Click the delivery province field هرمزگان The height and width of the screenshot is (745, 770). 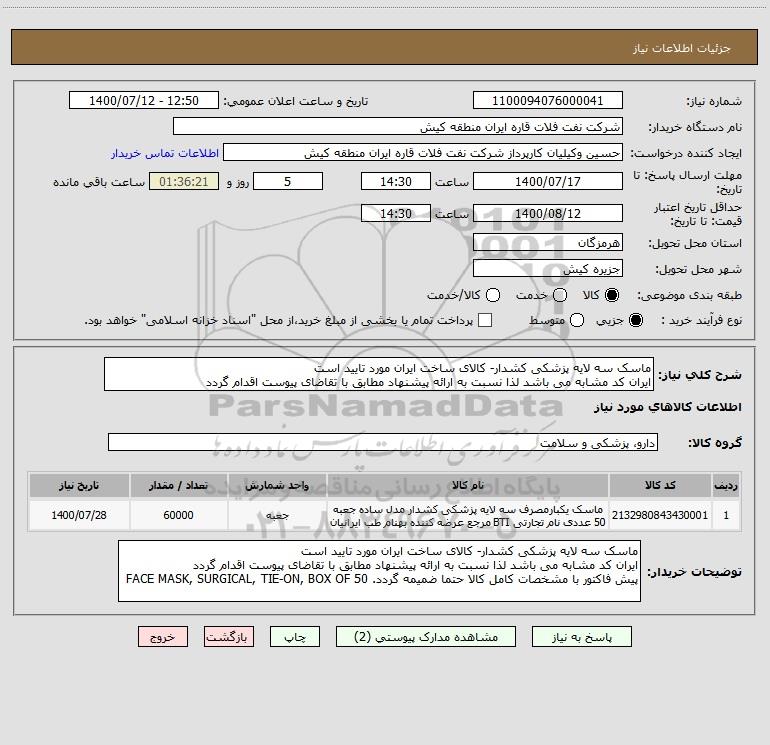click(548, 243)
